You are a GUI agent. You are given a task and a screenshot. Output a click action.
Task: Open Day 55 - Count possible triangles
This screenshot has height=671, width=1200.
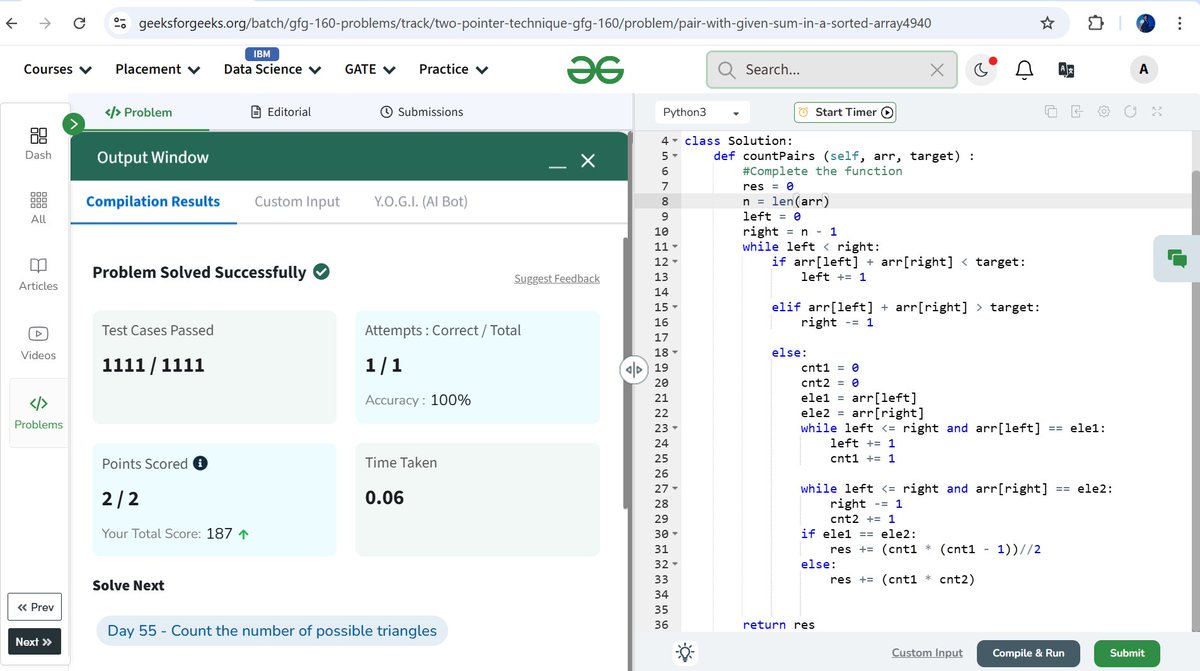pos(272,631)
